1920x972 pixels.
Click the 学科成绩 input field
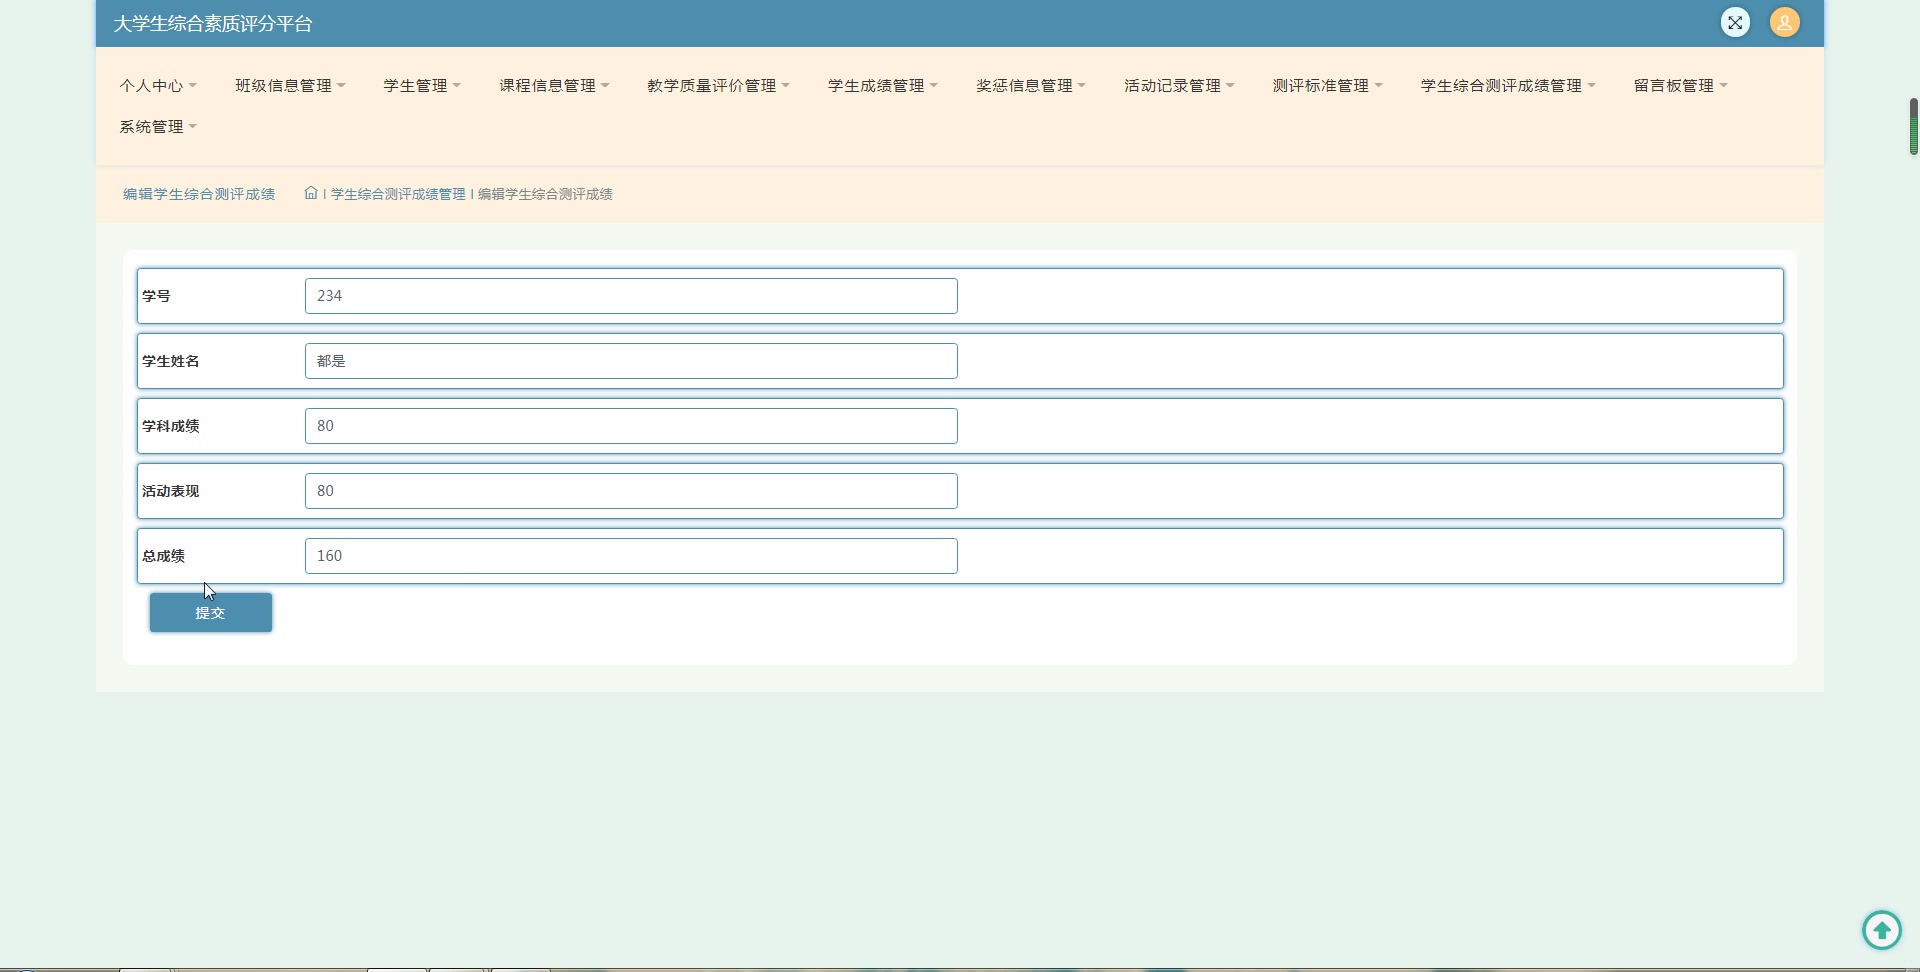(x=631, y=426)
